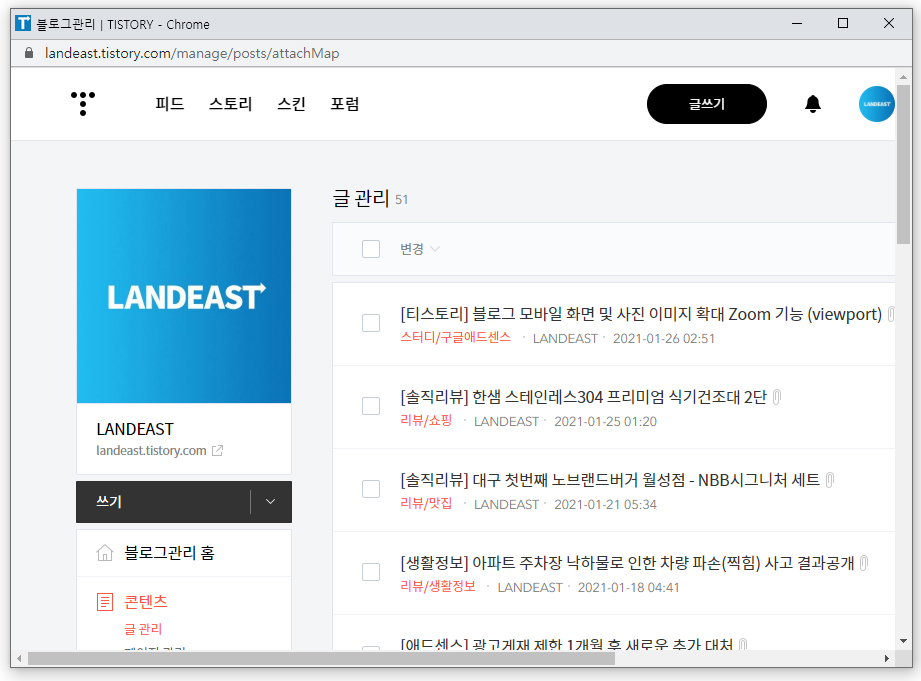Click the horizontal scrollbar thumb

tap(321, 659)
